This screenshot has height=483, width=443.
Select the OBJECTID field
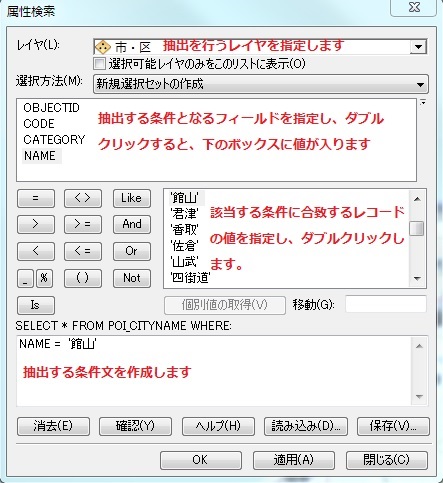coord(51,108)
